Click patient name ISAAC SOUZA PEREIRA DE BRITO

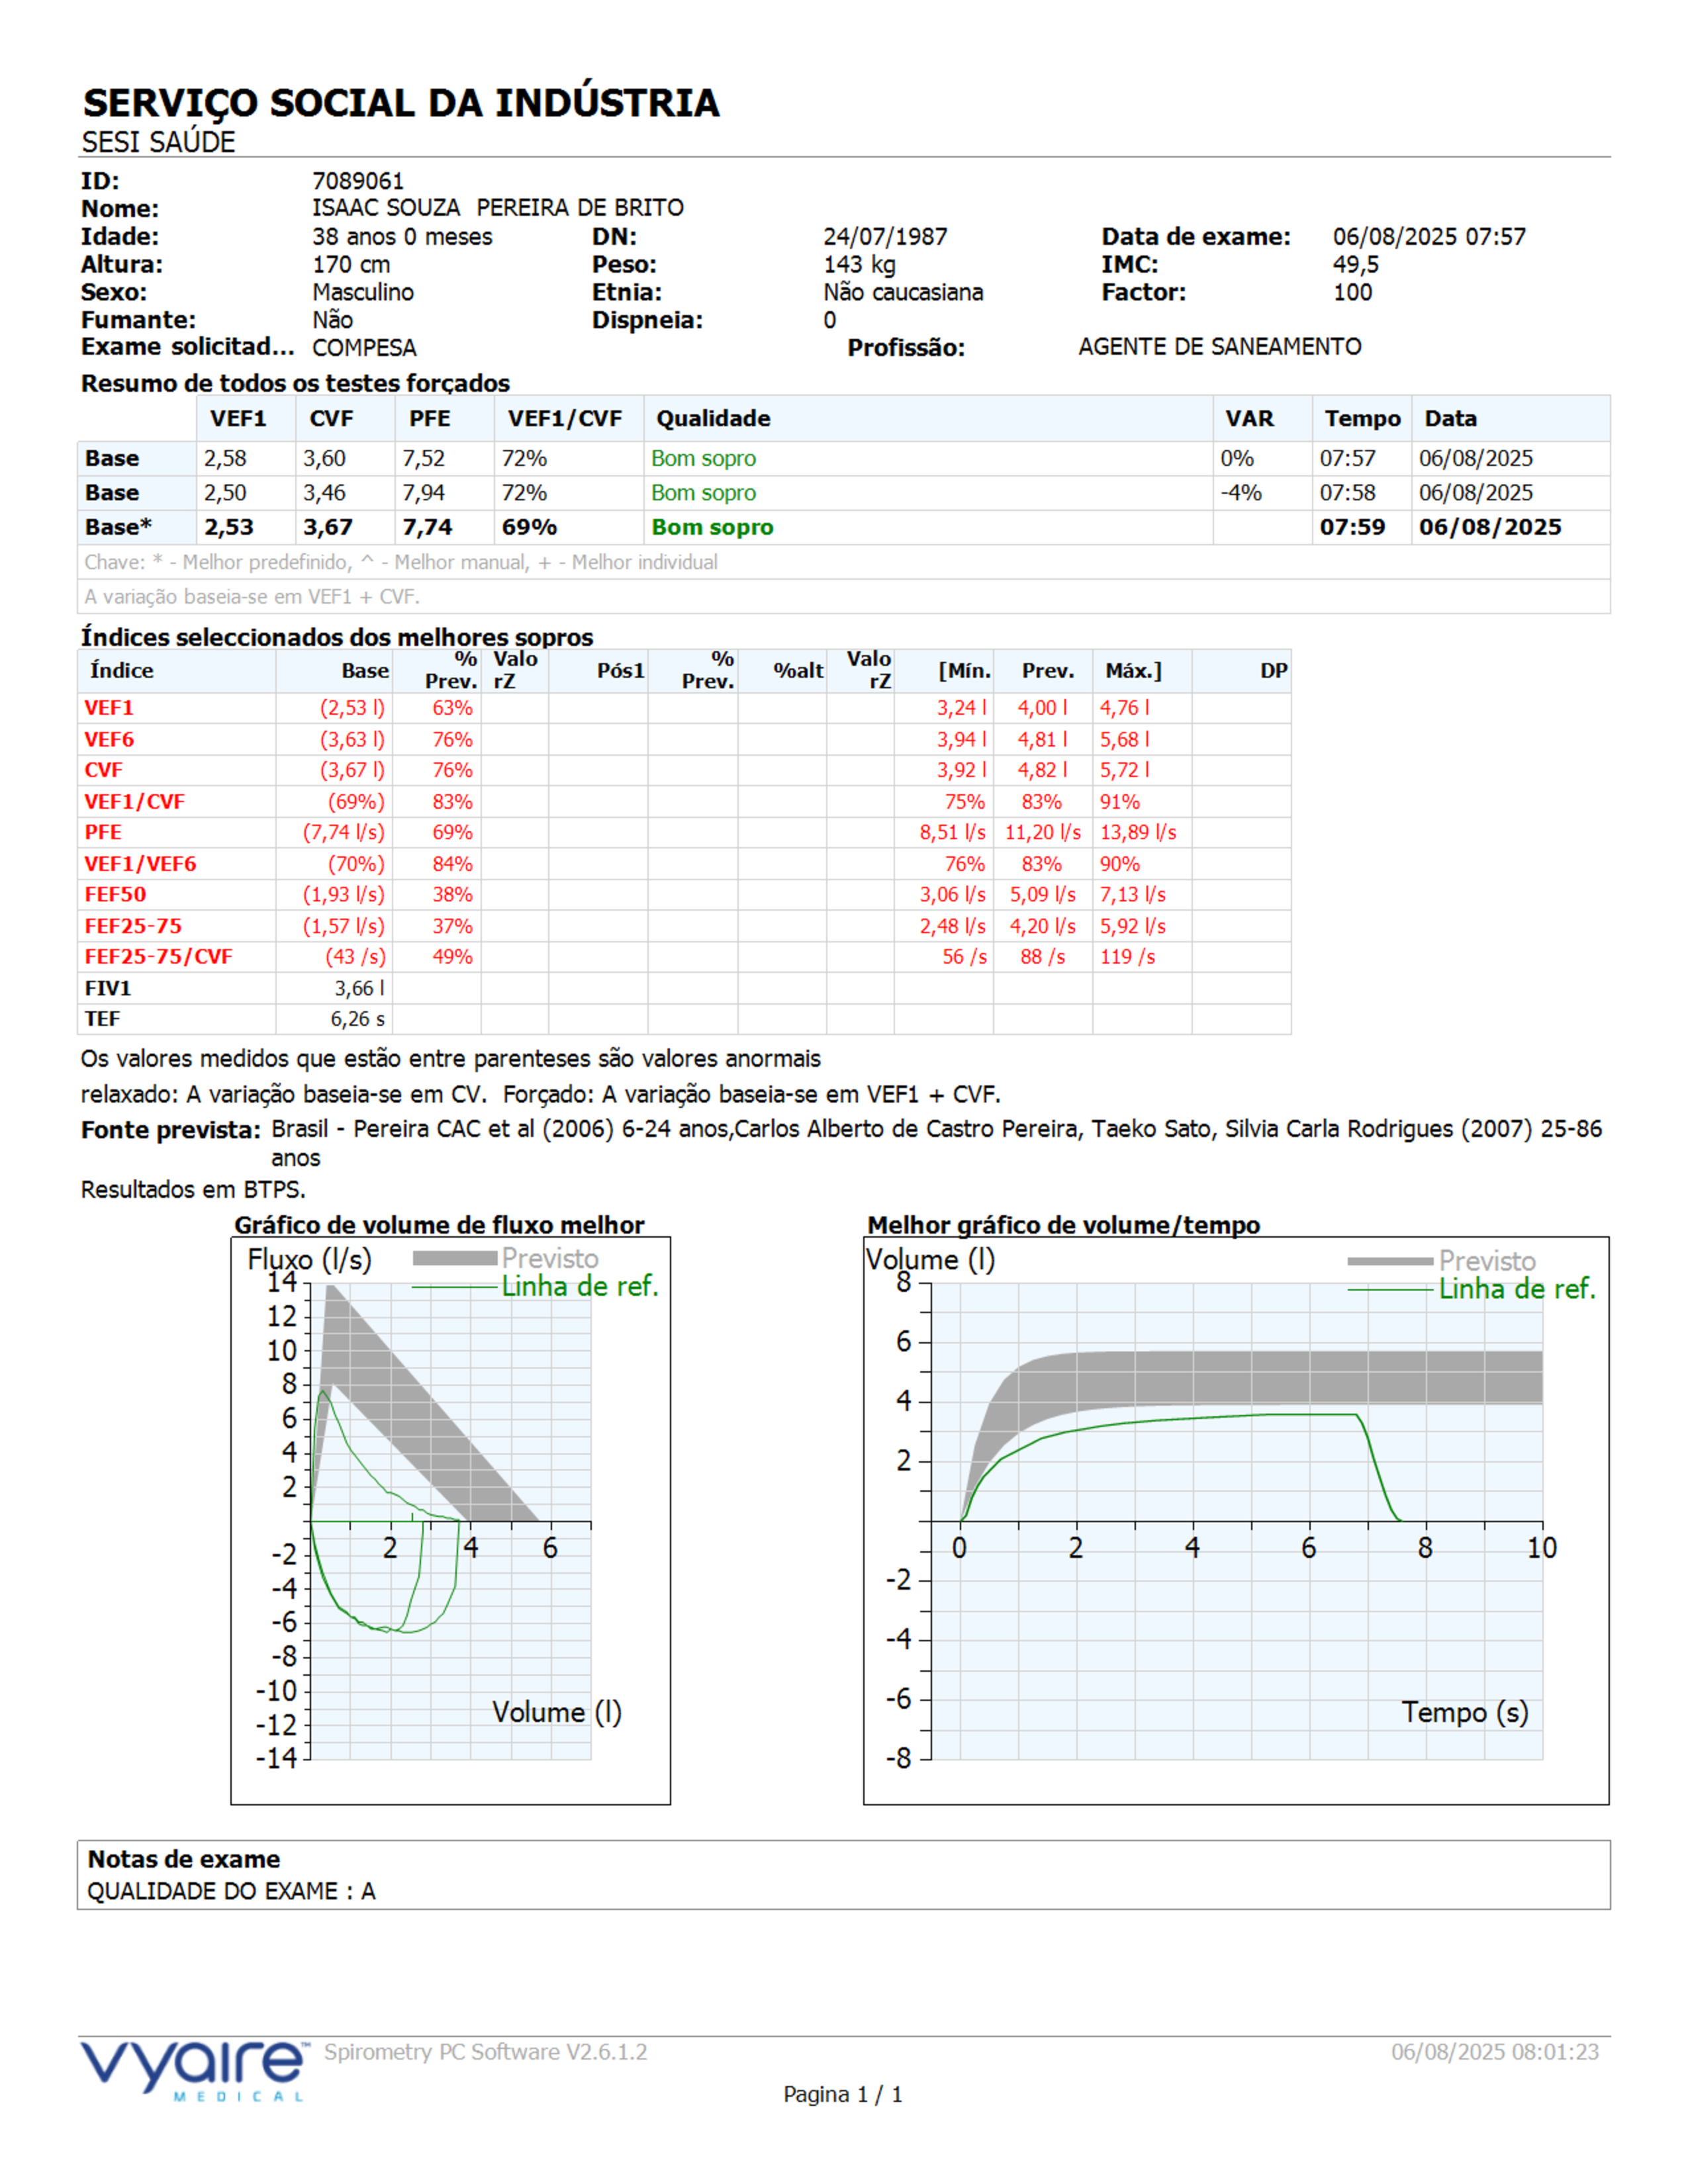498,208
